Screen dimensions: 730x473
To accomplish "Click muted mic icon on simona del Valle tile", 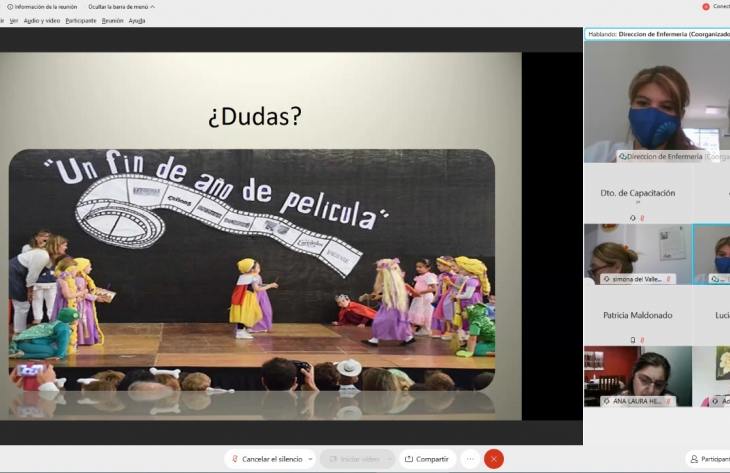I will click(669, 279).
